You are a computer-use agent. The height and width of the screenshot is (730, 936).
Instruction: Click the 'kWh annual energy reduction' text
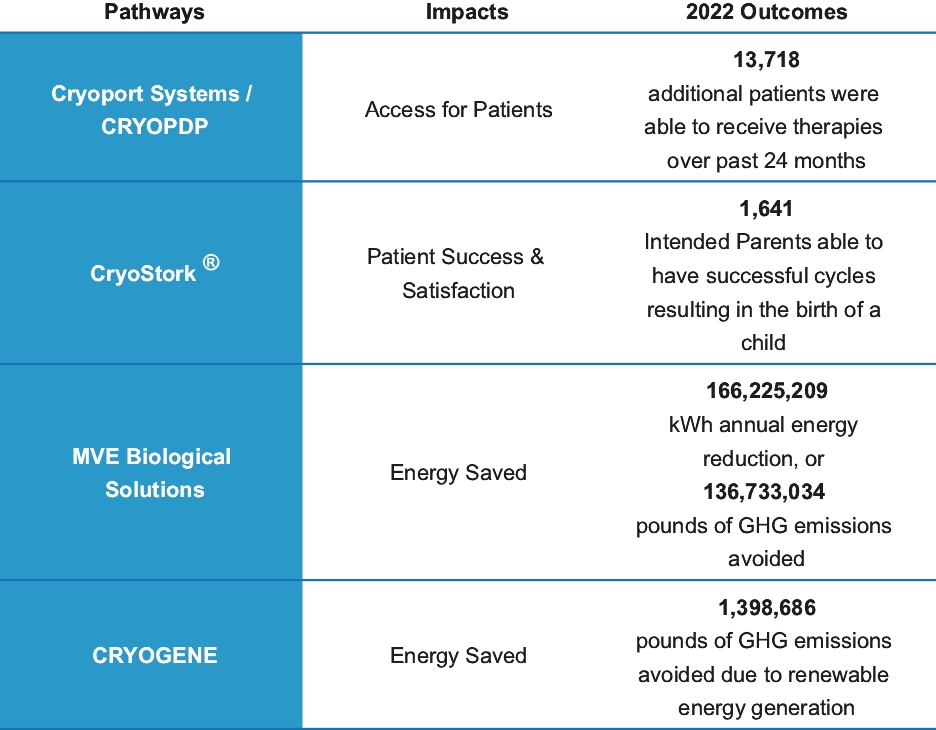(764, 440)
